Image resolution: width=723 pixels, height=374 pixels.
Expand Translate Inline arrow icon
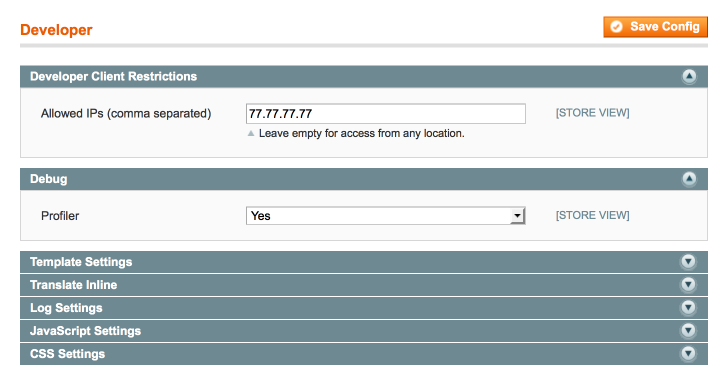pyautogui.click(x=688, y=285)
